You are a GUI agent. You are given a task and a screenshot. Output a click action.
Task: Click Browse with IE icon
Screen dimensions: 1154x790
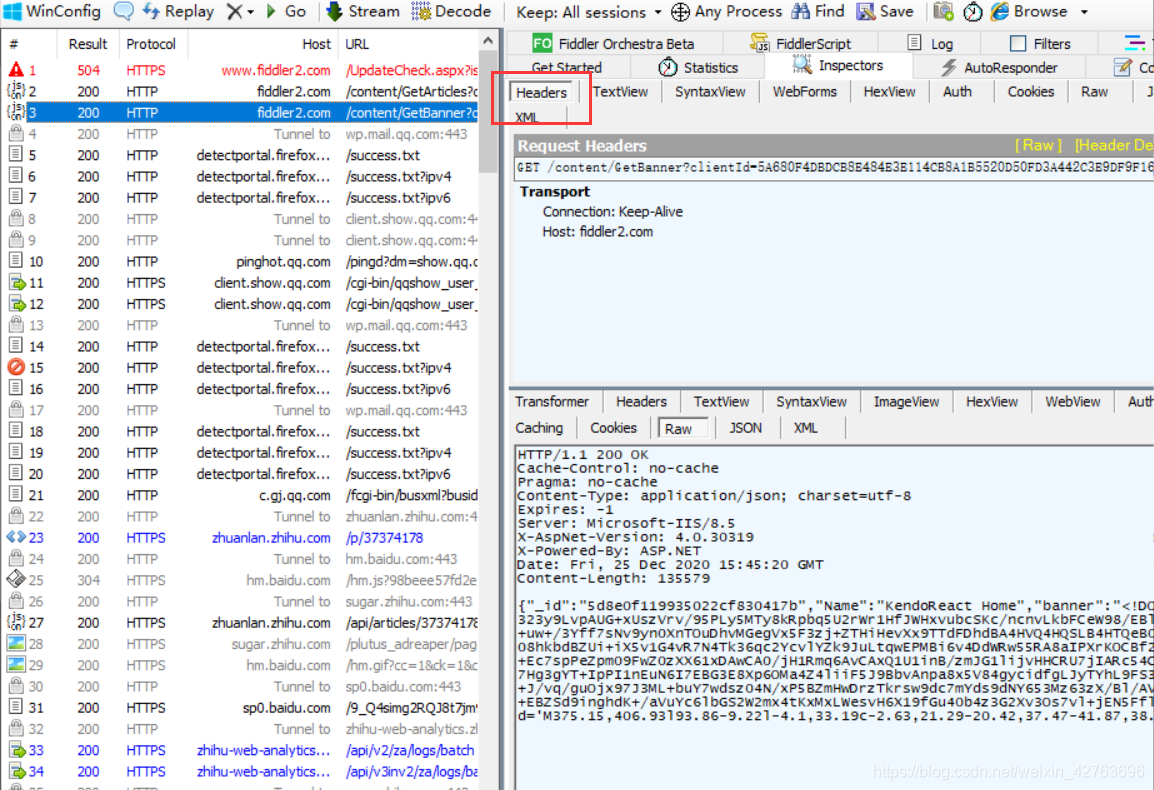pos(1029,11)
